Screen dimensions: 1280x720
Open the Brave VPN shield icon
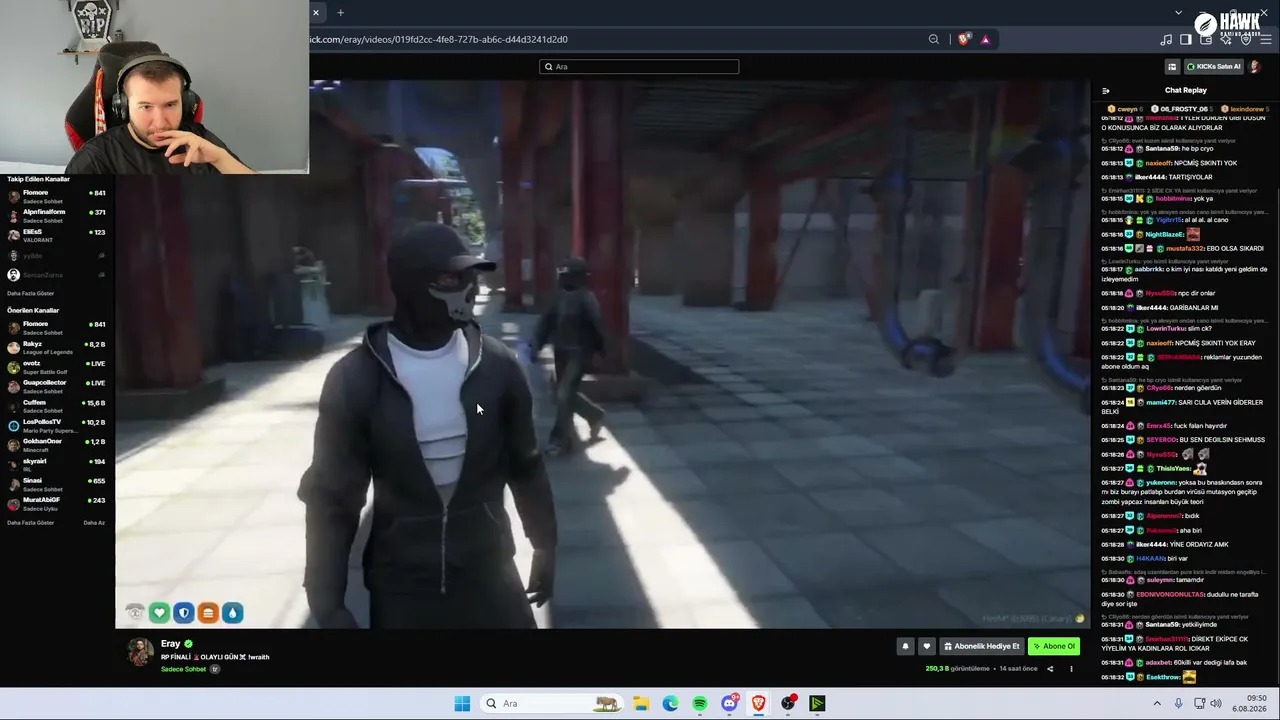[x=1246, y=39]
